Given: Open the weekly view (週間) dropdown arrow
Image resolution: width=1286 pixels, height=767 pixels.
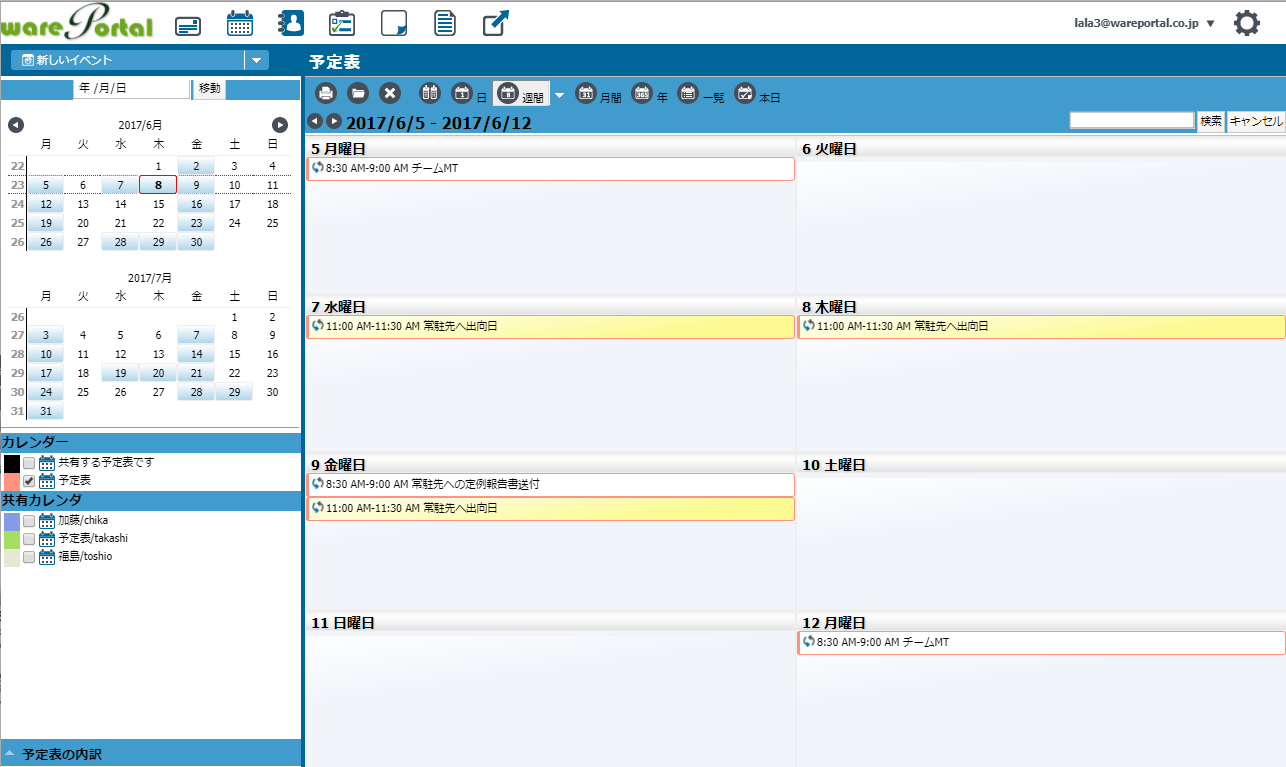Looking at the screenshot, I should (x=559, y=95).
